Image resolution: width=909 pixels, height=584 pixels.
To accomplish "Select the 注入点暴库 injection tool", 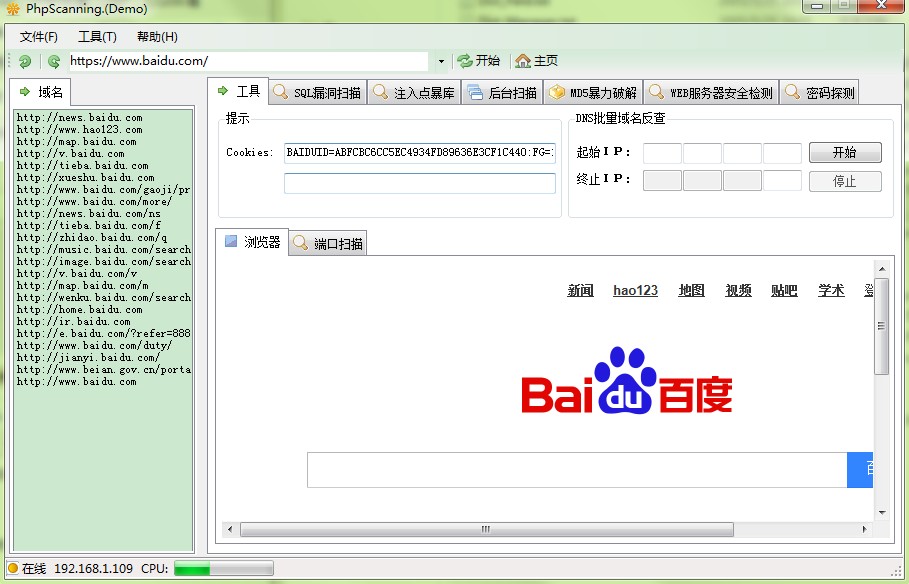I will (x=414, y=91).
